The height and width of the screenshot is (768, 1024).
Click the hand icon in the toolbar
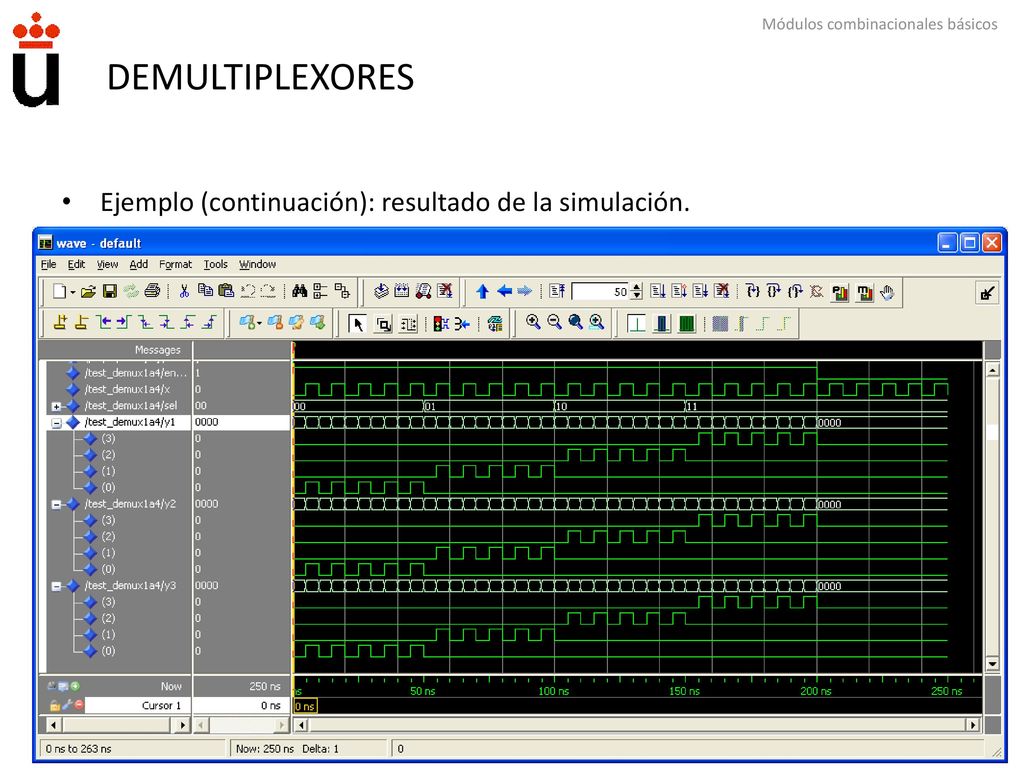point(886,292)
